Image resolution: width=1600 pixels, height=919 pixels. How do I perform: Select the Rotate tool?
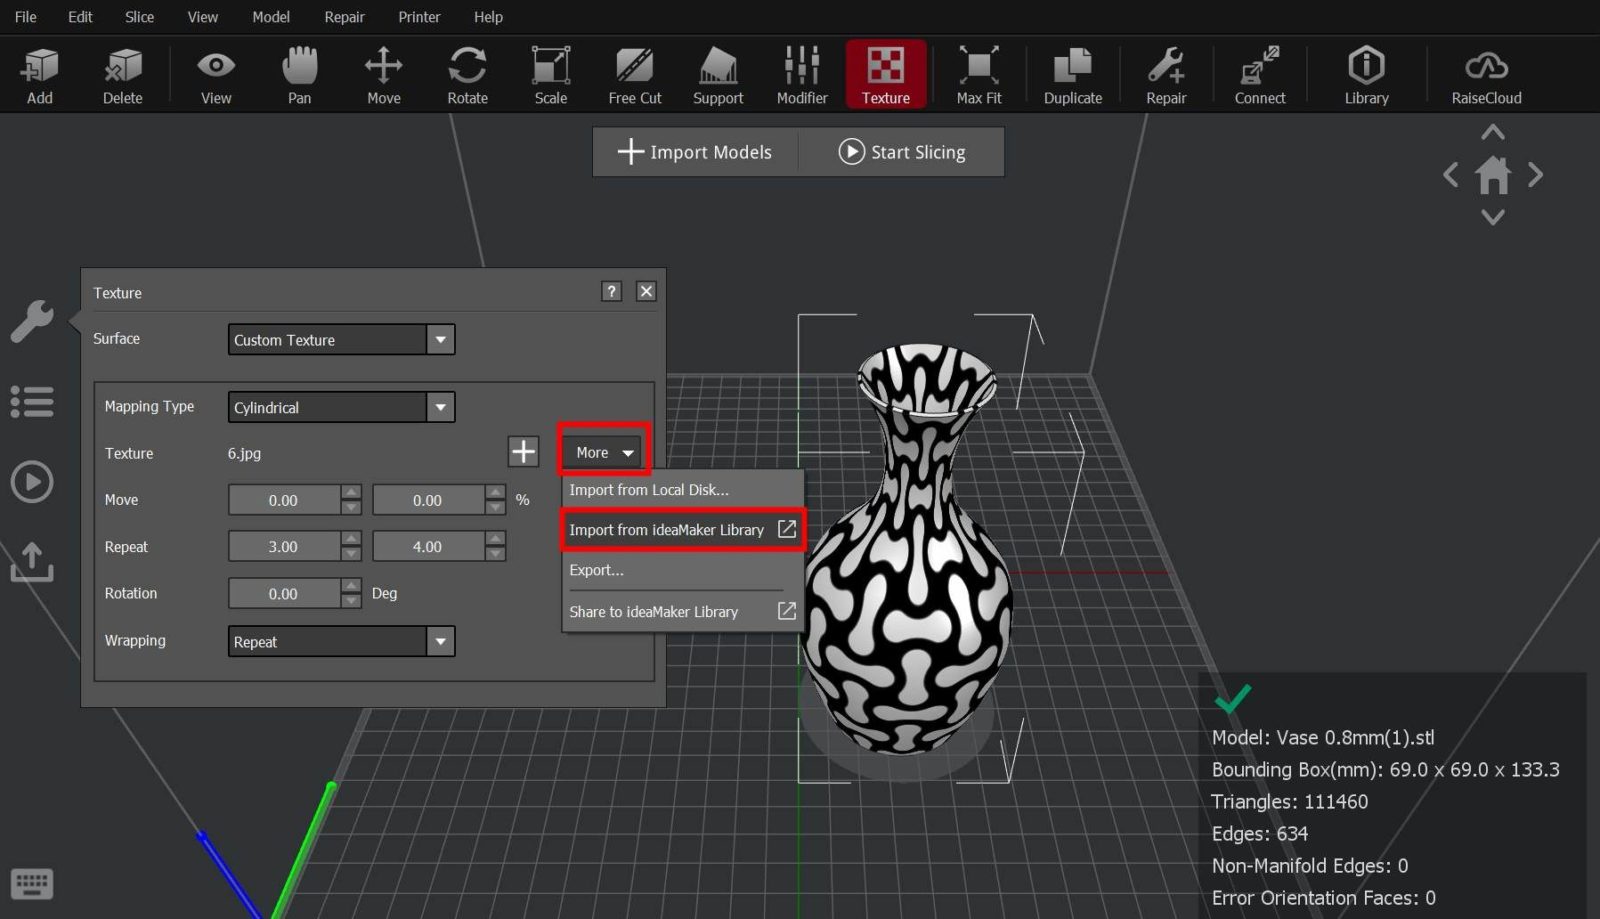coord(467,74)
